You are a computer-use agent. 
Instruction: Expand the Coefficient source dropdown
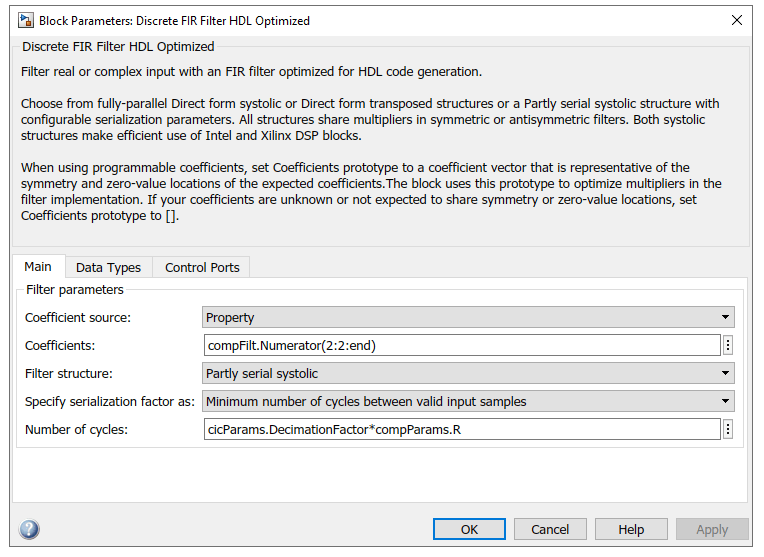click(x=468, y=318)
